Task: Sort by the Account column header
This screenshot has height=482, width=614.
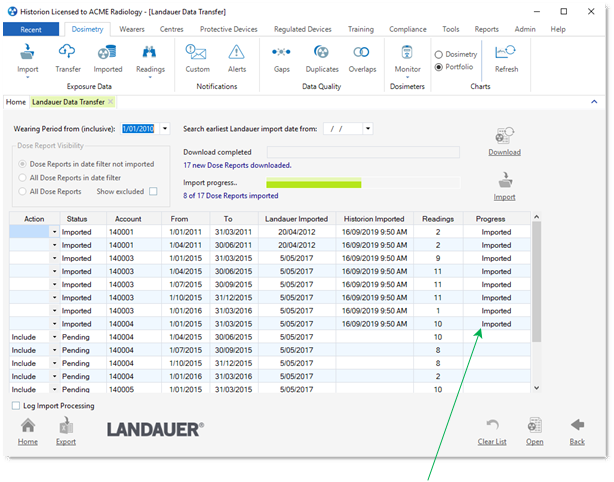Action: 134,219
